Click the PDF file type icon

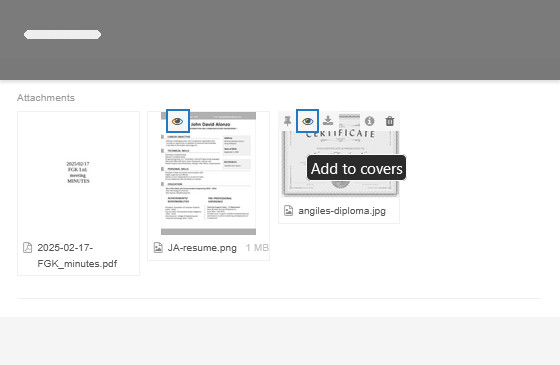28,248
